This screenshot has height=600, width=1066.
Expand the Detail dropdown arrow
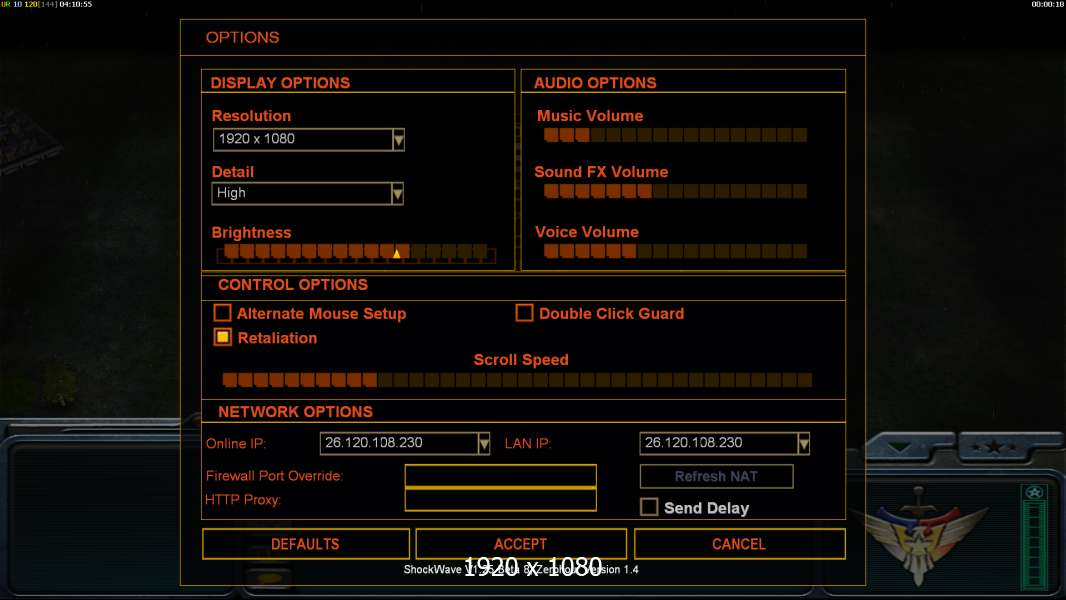(398, 194)
